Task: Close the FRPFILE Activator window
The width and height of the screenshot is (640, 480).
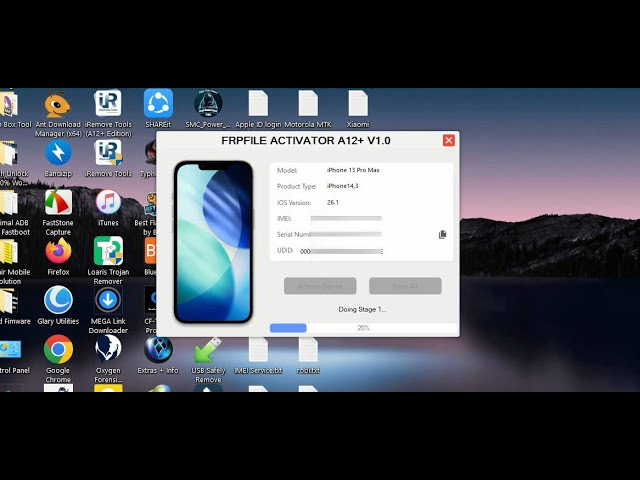Action: (x=449, y=140)
